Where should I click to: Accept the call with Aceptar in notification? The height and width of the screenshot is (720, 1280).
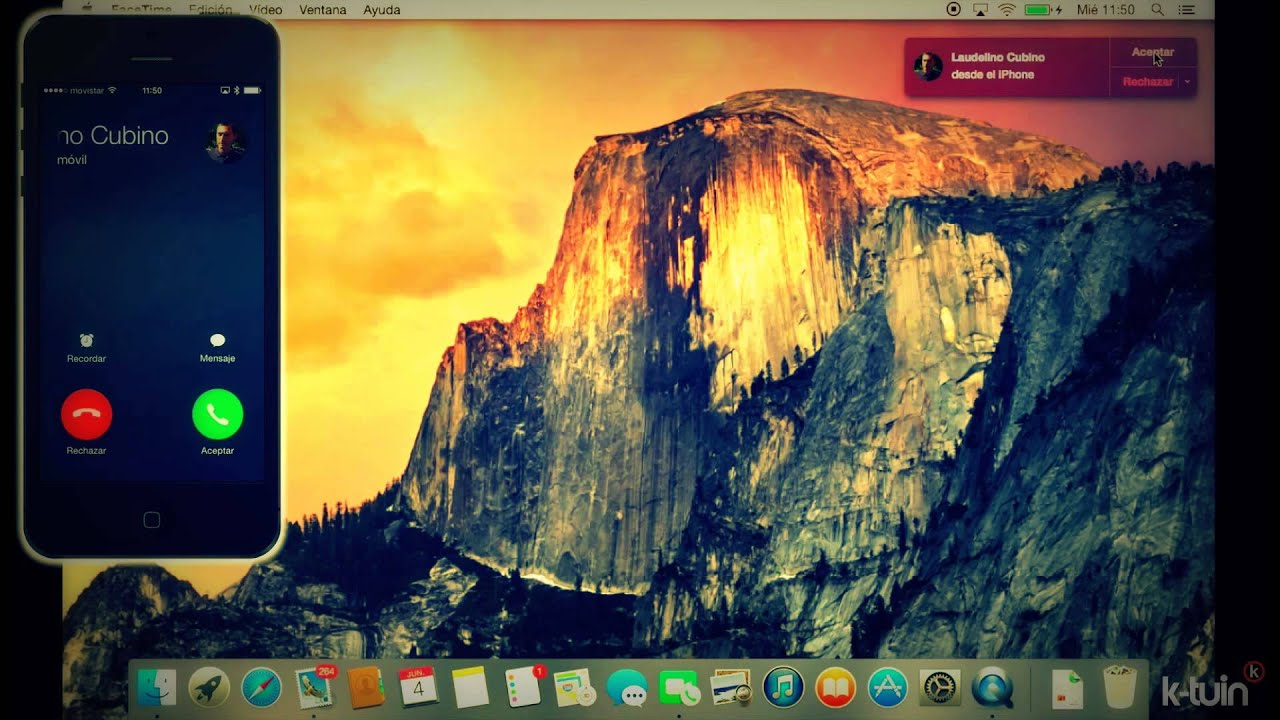(x=1152, y=52)
